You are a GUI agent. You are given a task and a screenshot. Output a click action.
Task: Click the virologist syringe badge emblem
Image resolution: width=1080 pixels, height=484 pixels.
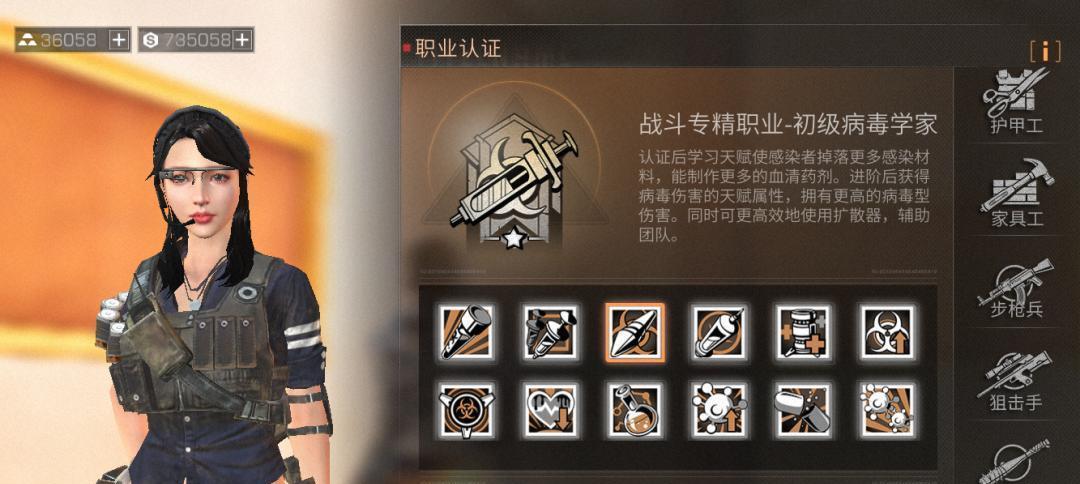coord(513,180)
